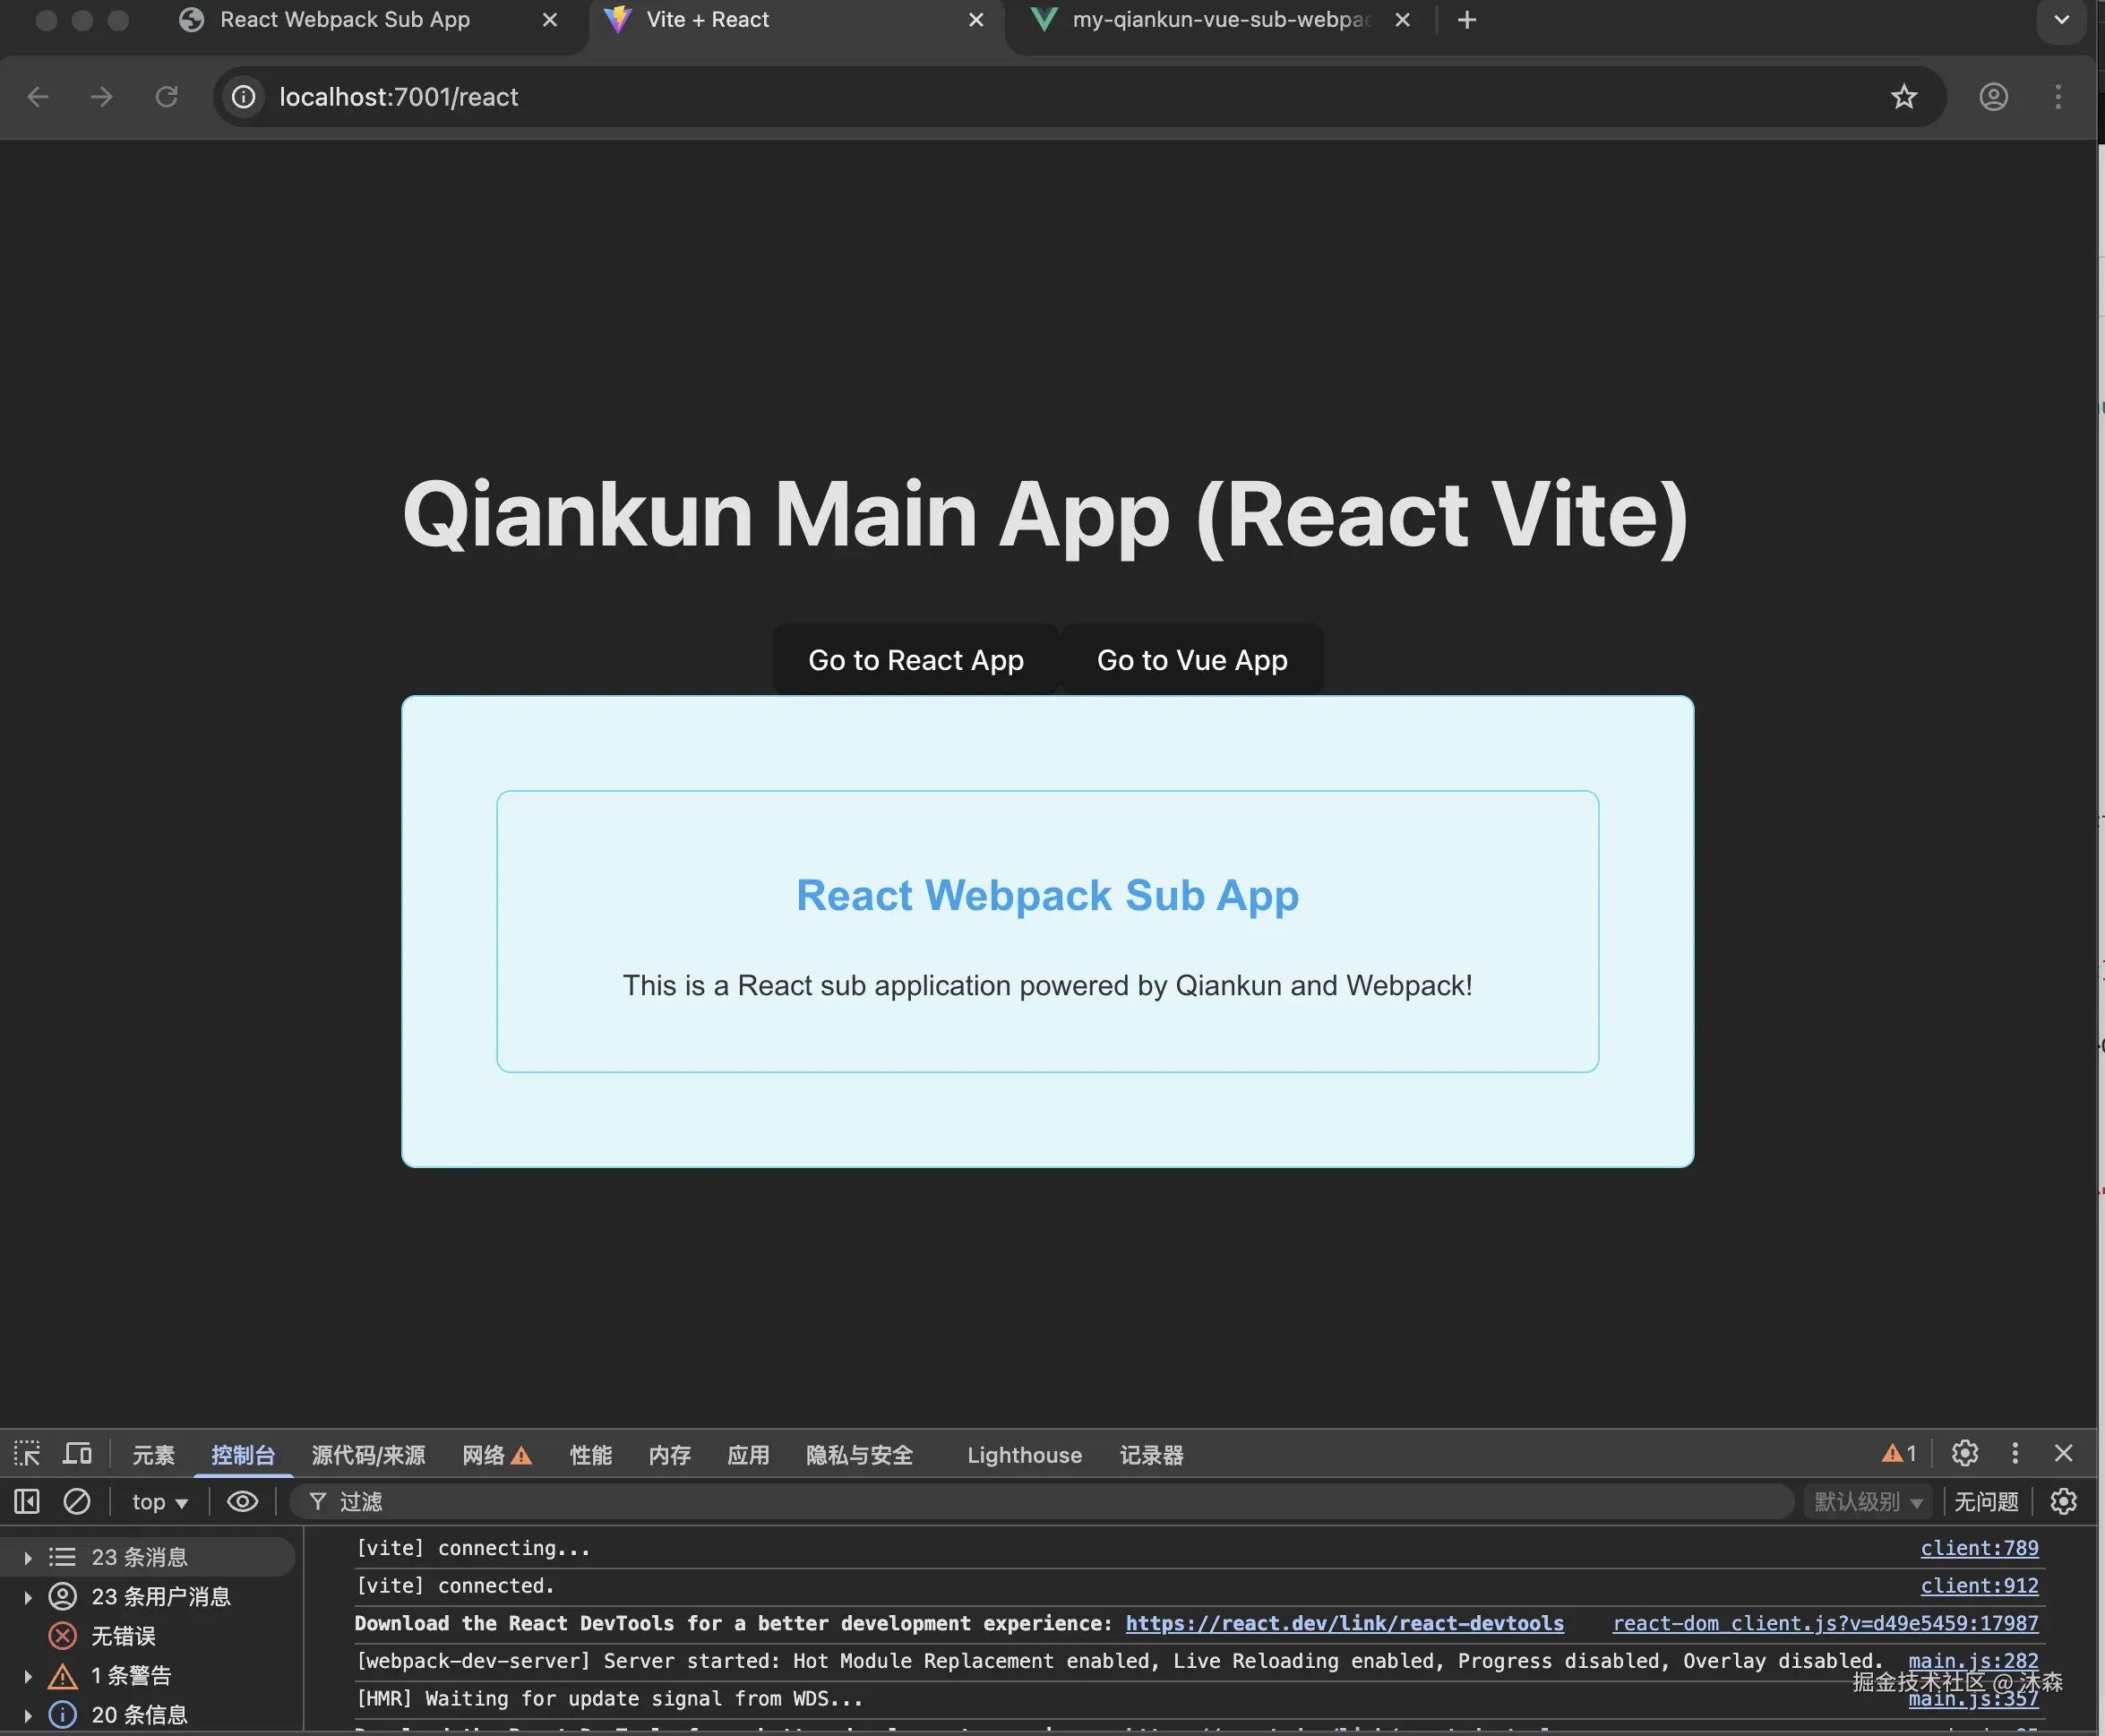Open console settings gear next to 无问题
Viewport: 2105px width, 1736px height.
pyautogui.click(x=2063, y=1501)
